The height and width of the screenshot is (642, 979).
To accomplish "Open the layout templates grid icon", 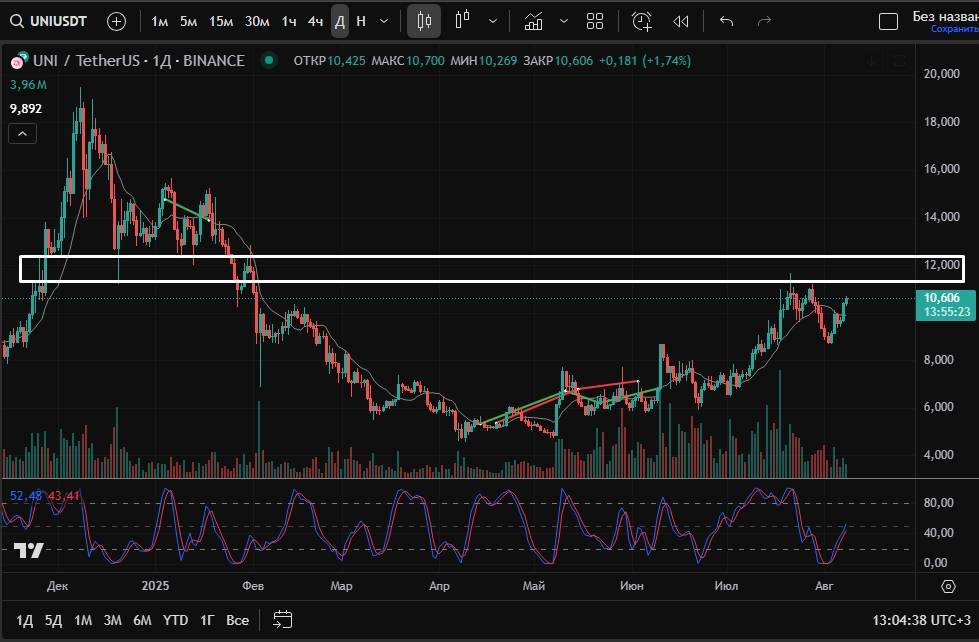I will [x=595, y=21].
